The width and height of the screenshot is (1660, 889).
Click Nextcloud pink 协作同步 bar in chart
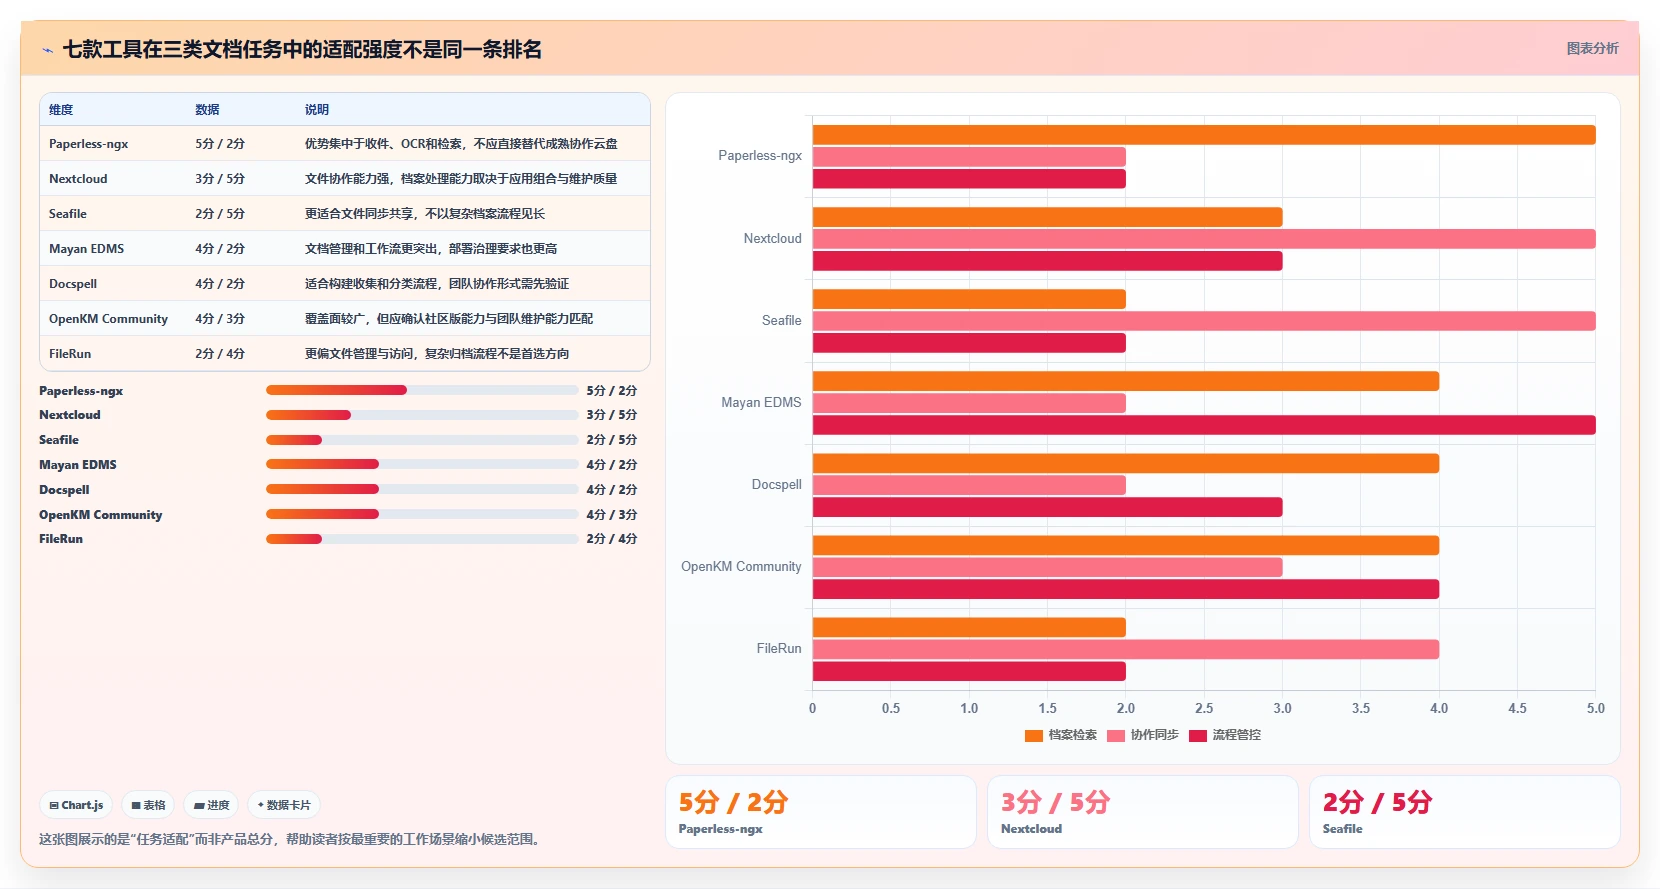1204,239
